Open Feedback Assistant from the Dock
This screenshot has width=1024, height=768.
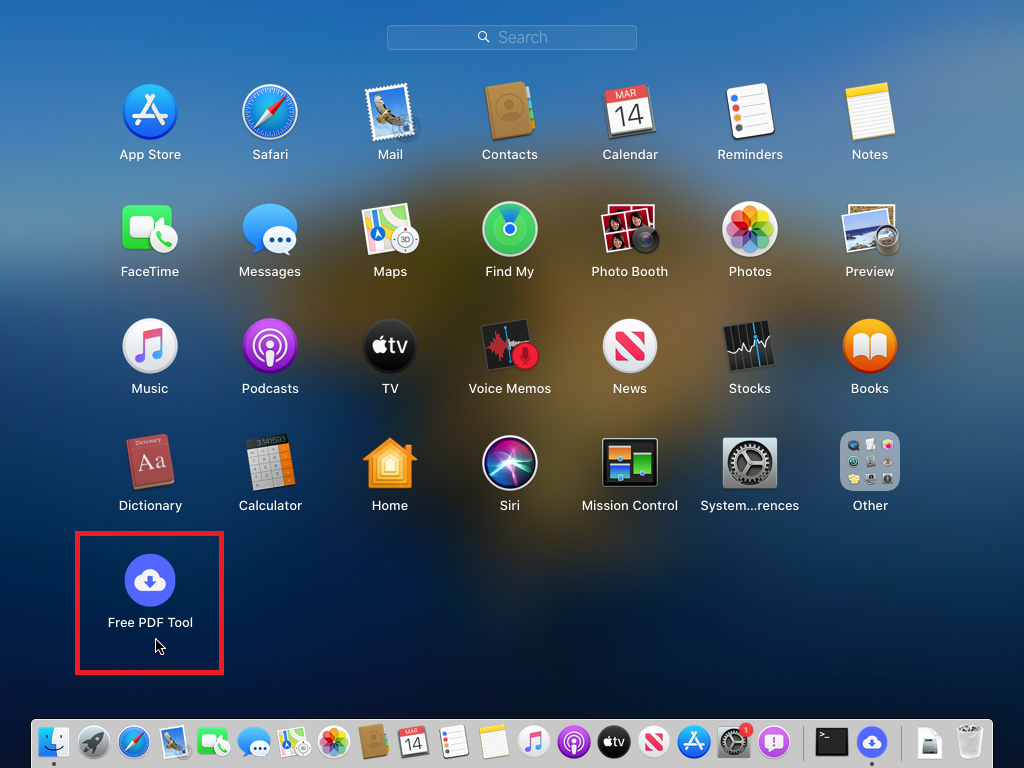pyautogui.click(x=774, y=743)
